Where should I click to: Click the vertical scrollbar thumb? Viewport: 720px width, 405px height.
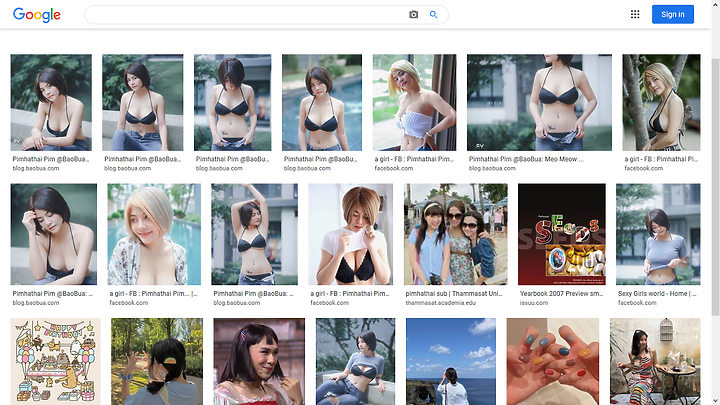[x=715, y=186]
